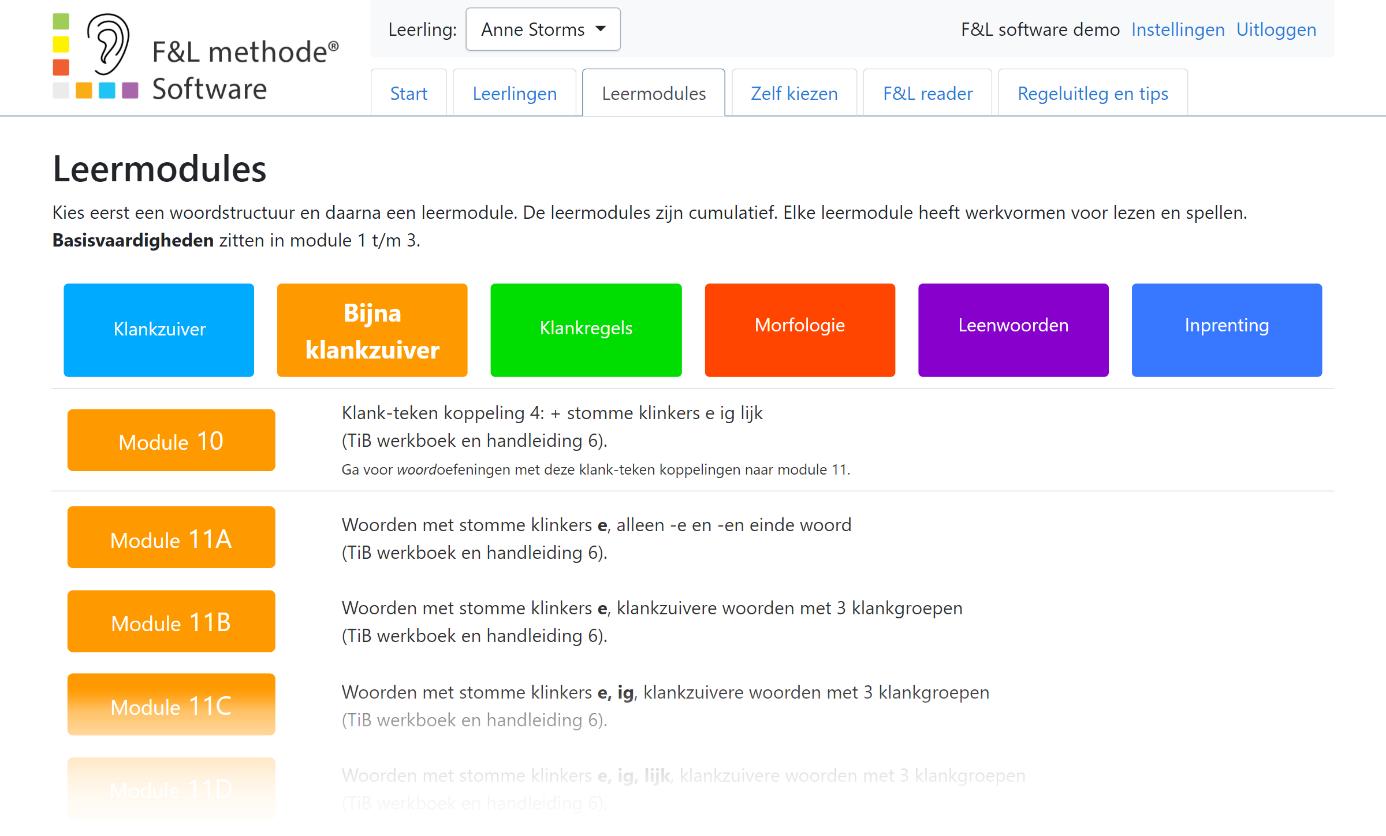Open Module 11B

[x=171, y=621]
